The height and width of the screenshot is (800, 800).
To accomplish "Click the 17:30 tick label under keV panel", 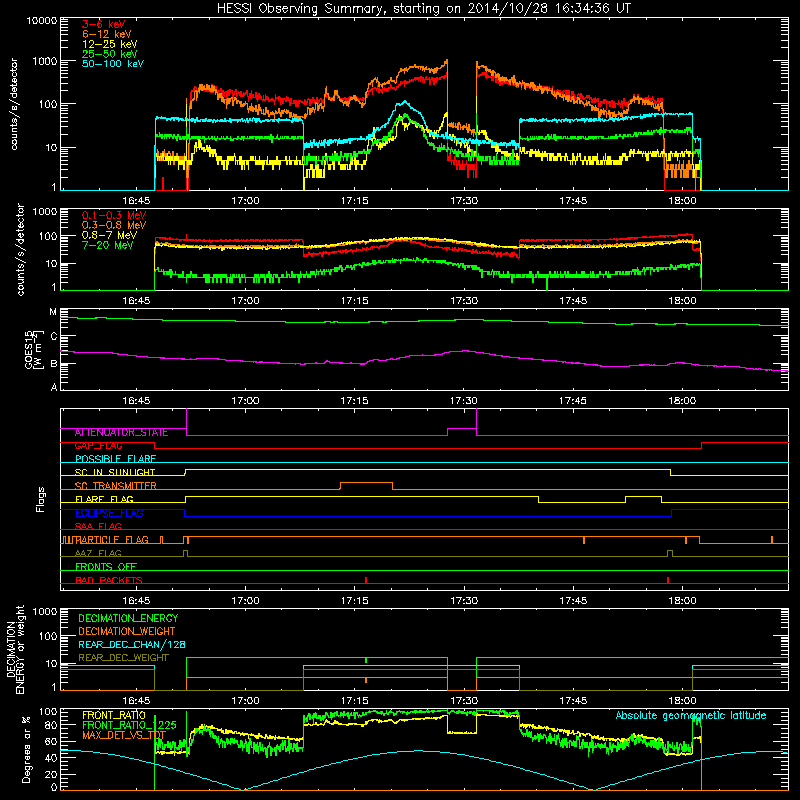I will click(x=464, y=201).
